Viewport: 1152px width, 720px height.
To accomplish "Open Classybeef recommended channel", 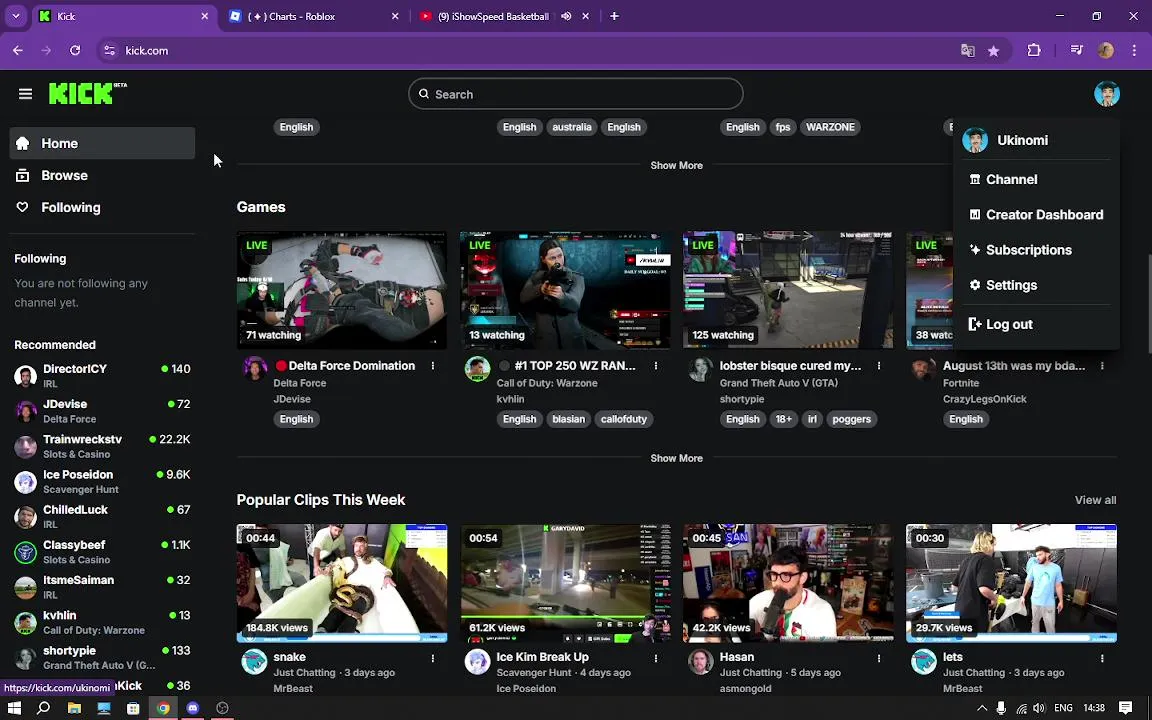I will click(102, 552).
